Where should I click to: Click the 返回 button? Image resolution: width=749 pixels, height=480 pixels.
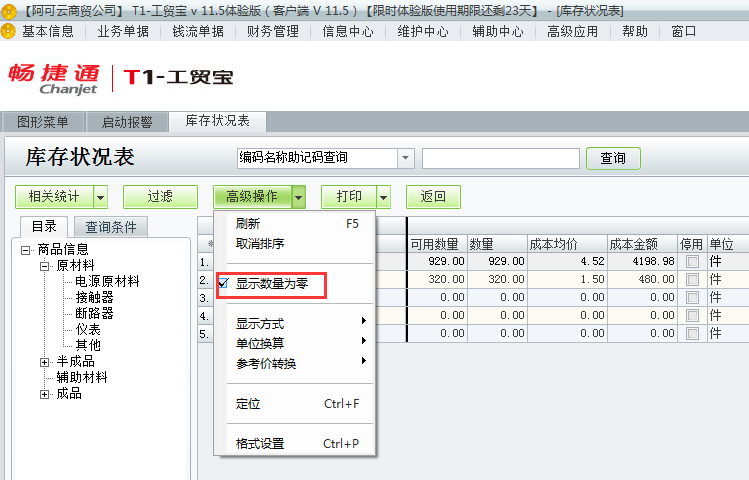[433, 197]
